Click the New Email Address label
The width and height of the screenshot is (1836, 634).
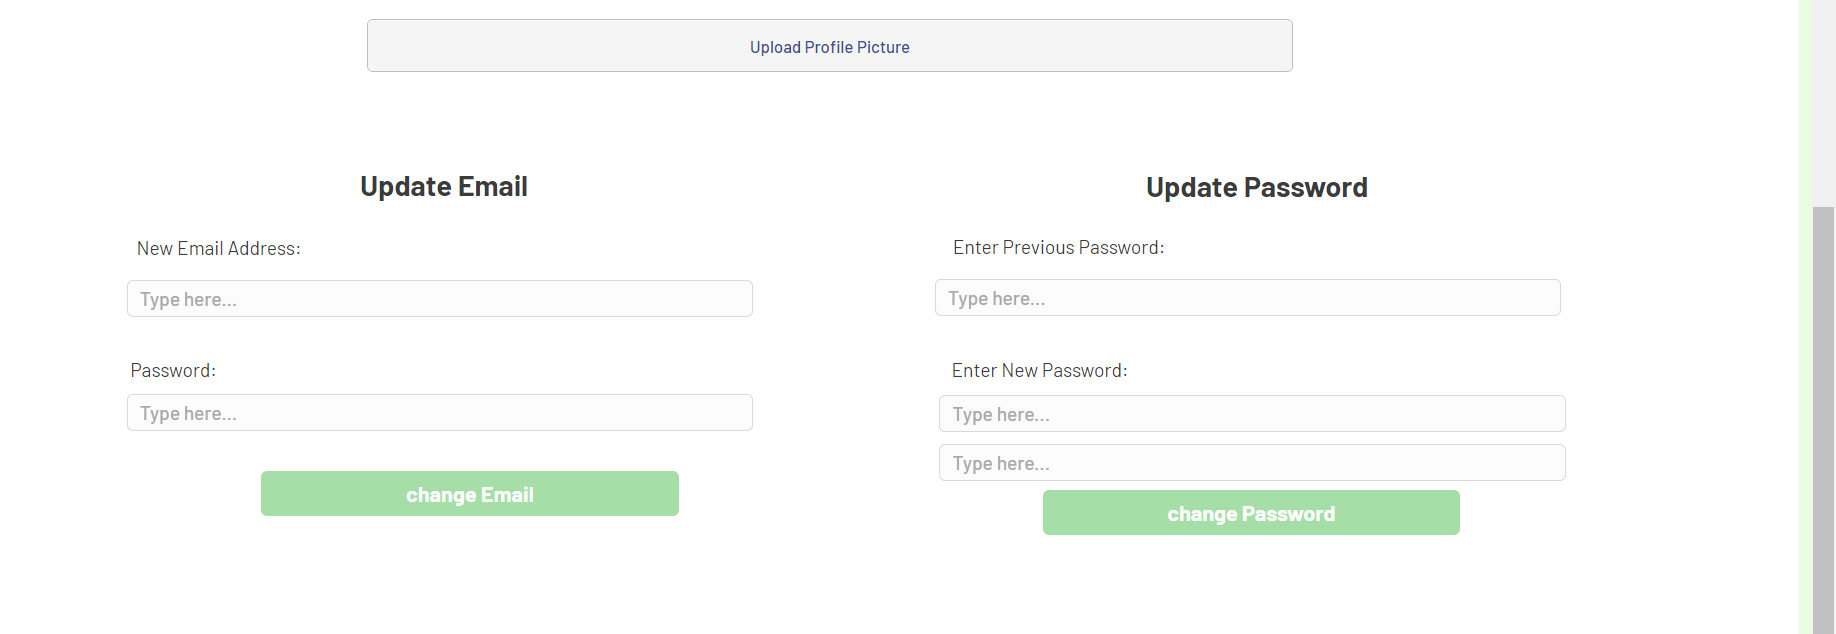[218, 249]
